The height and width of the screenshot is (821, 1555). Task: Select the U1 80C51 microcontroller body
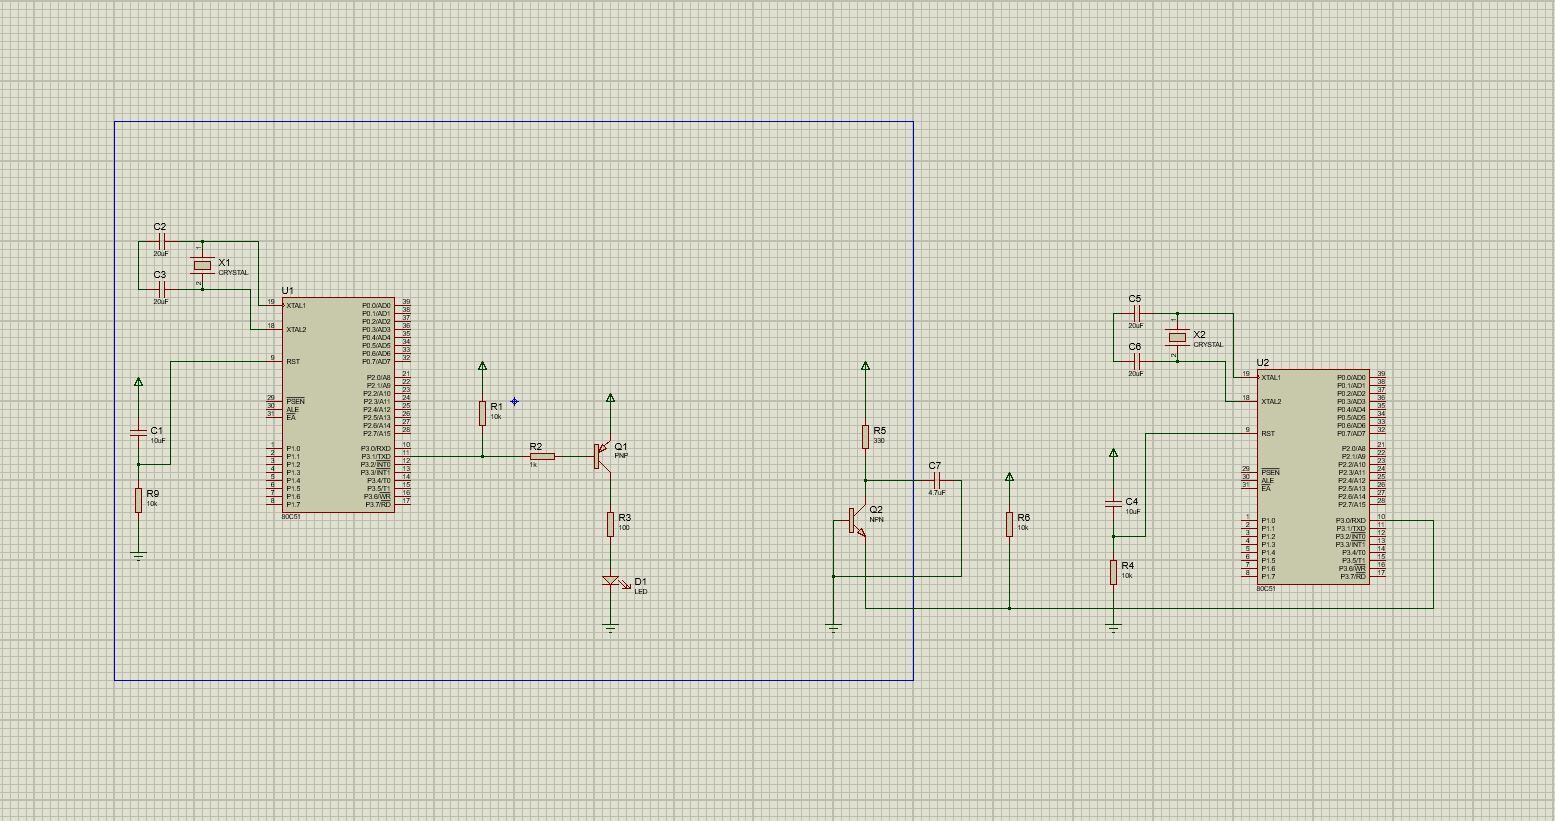click(x=338, y=405)
